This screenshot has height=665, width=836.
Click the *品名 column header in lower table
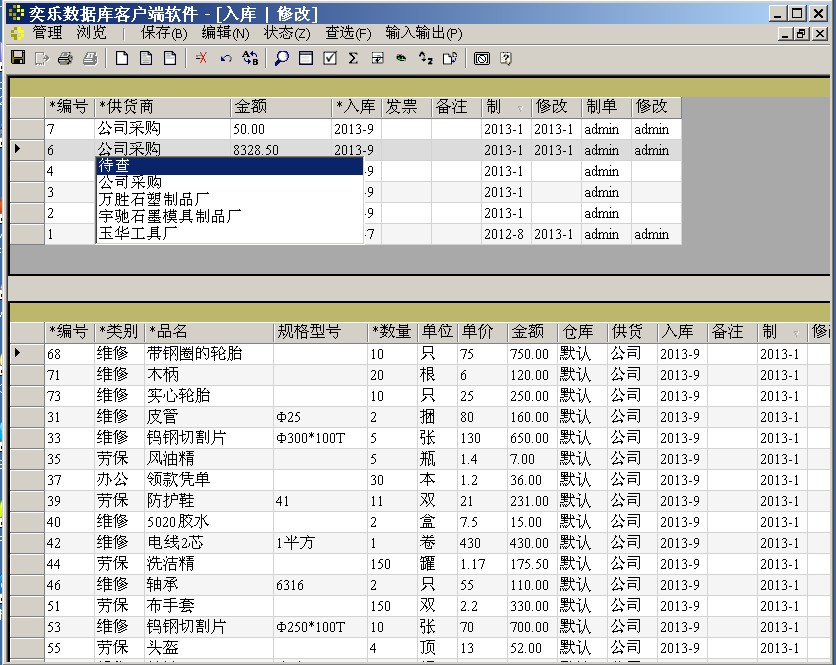[207, 332]
